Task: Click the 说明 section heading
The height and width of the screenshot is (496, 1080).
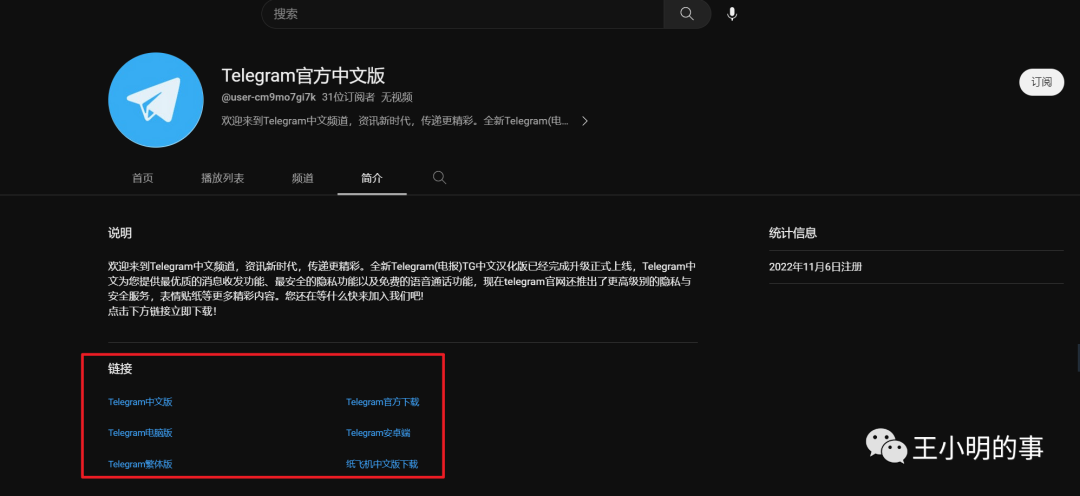Action: [120, 233]
